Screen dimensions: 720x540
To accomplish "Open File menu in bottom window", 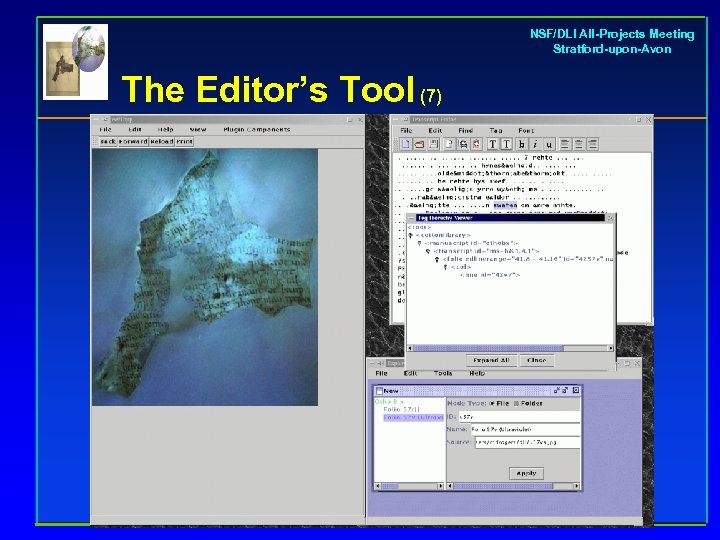I will [x=382, y=373].
